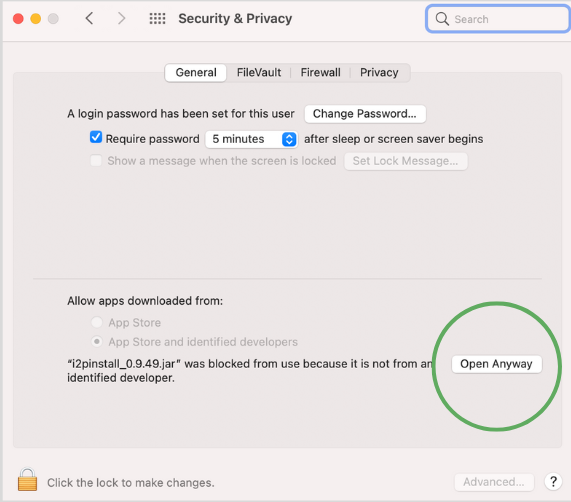Open the Privacy tab
Image resolution: width=571 pixels, height=502 pixels.
pos(379,72)
